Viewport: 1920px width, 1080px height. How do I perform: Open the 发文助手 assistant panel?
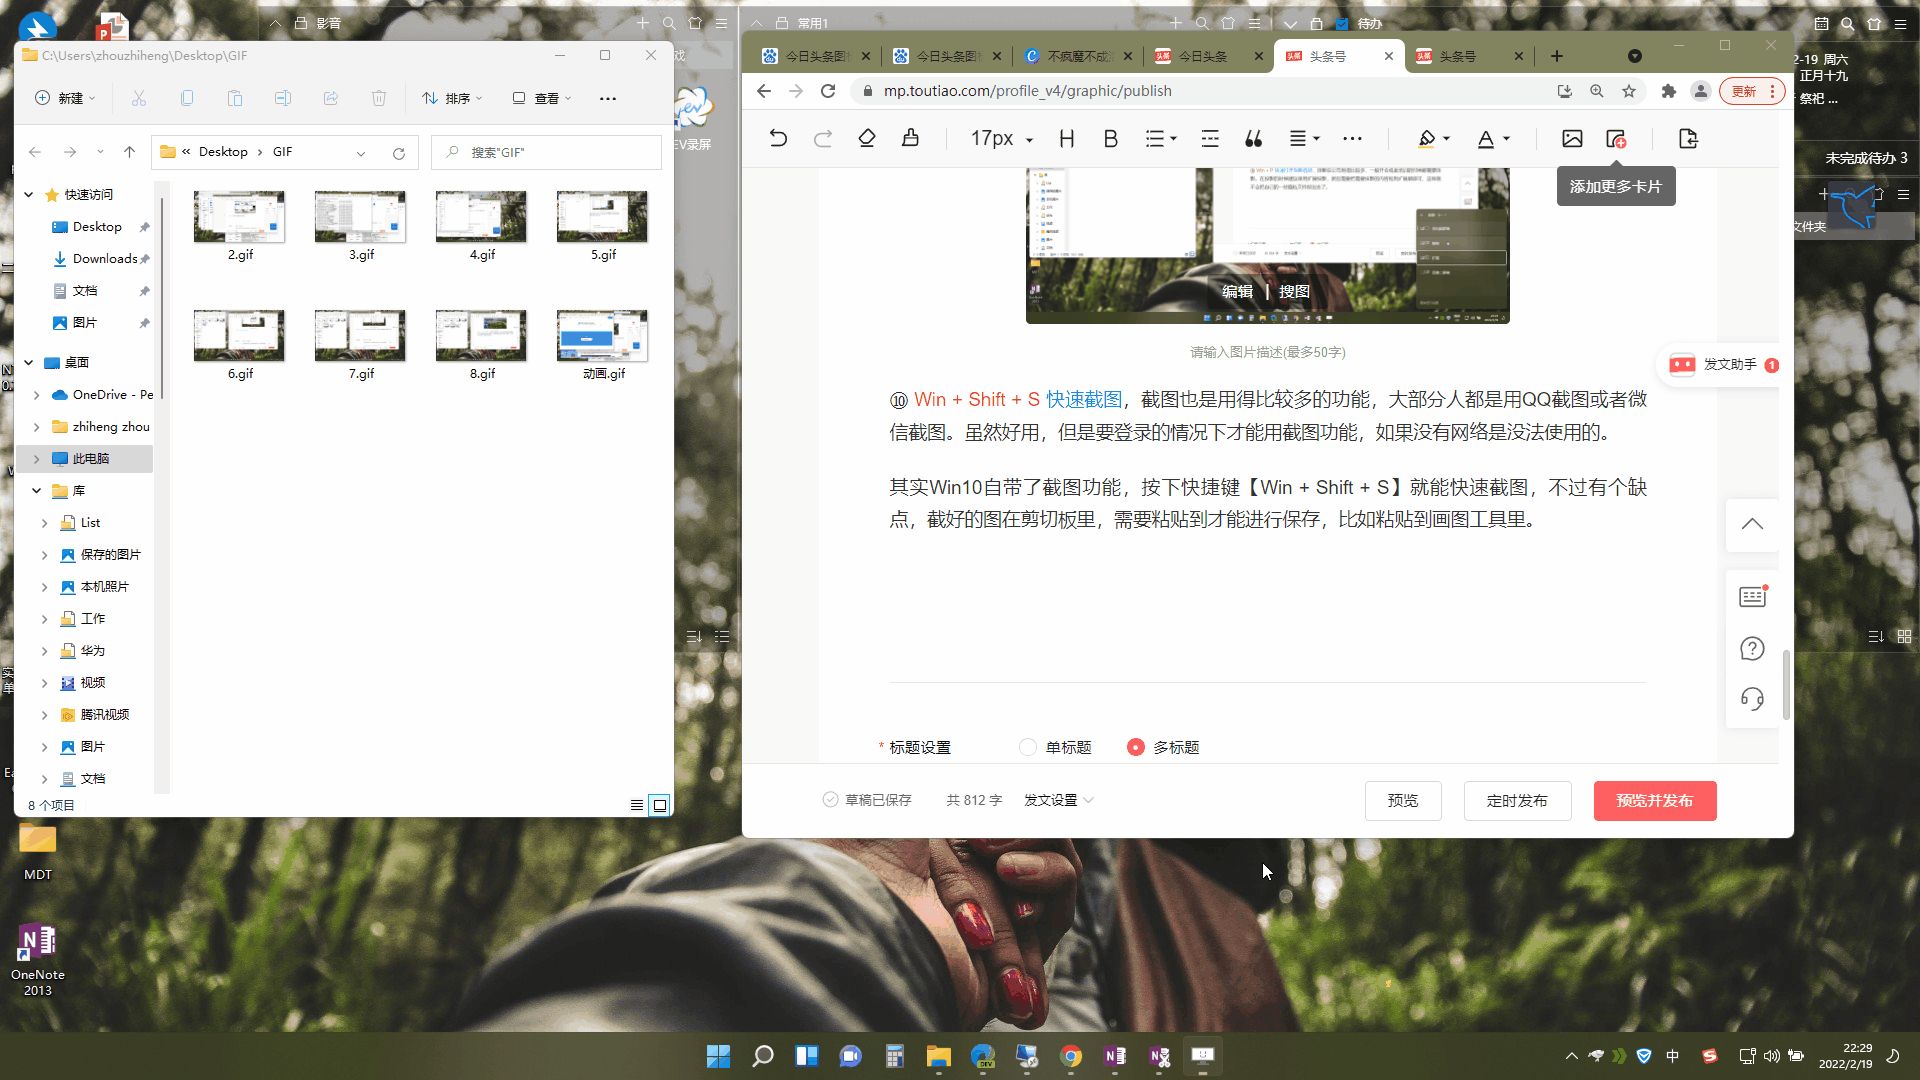(x=1721, y=365)
